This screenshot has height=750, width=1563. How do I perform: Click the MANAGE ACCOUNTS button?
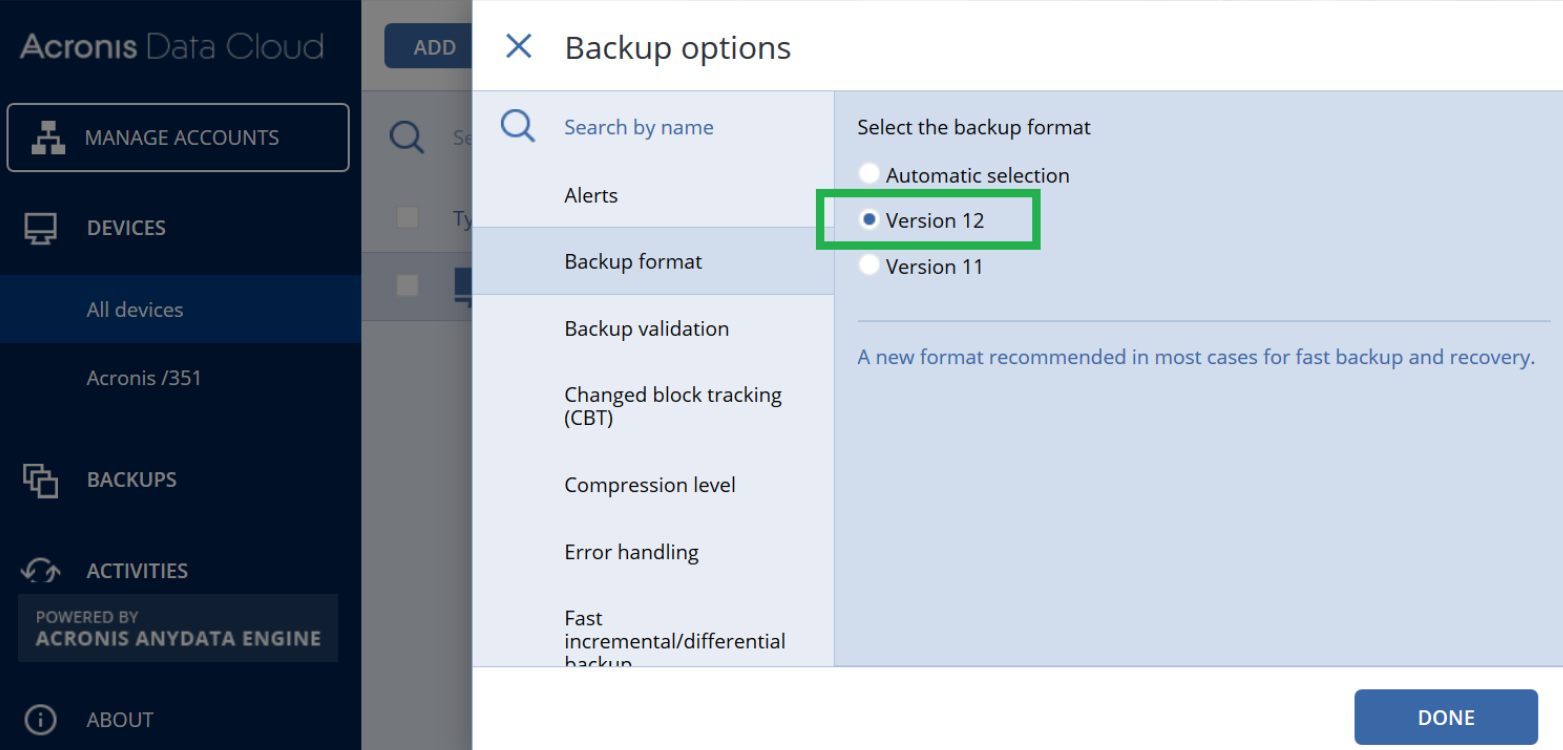point(178,137)
